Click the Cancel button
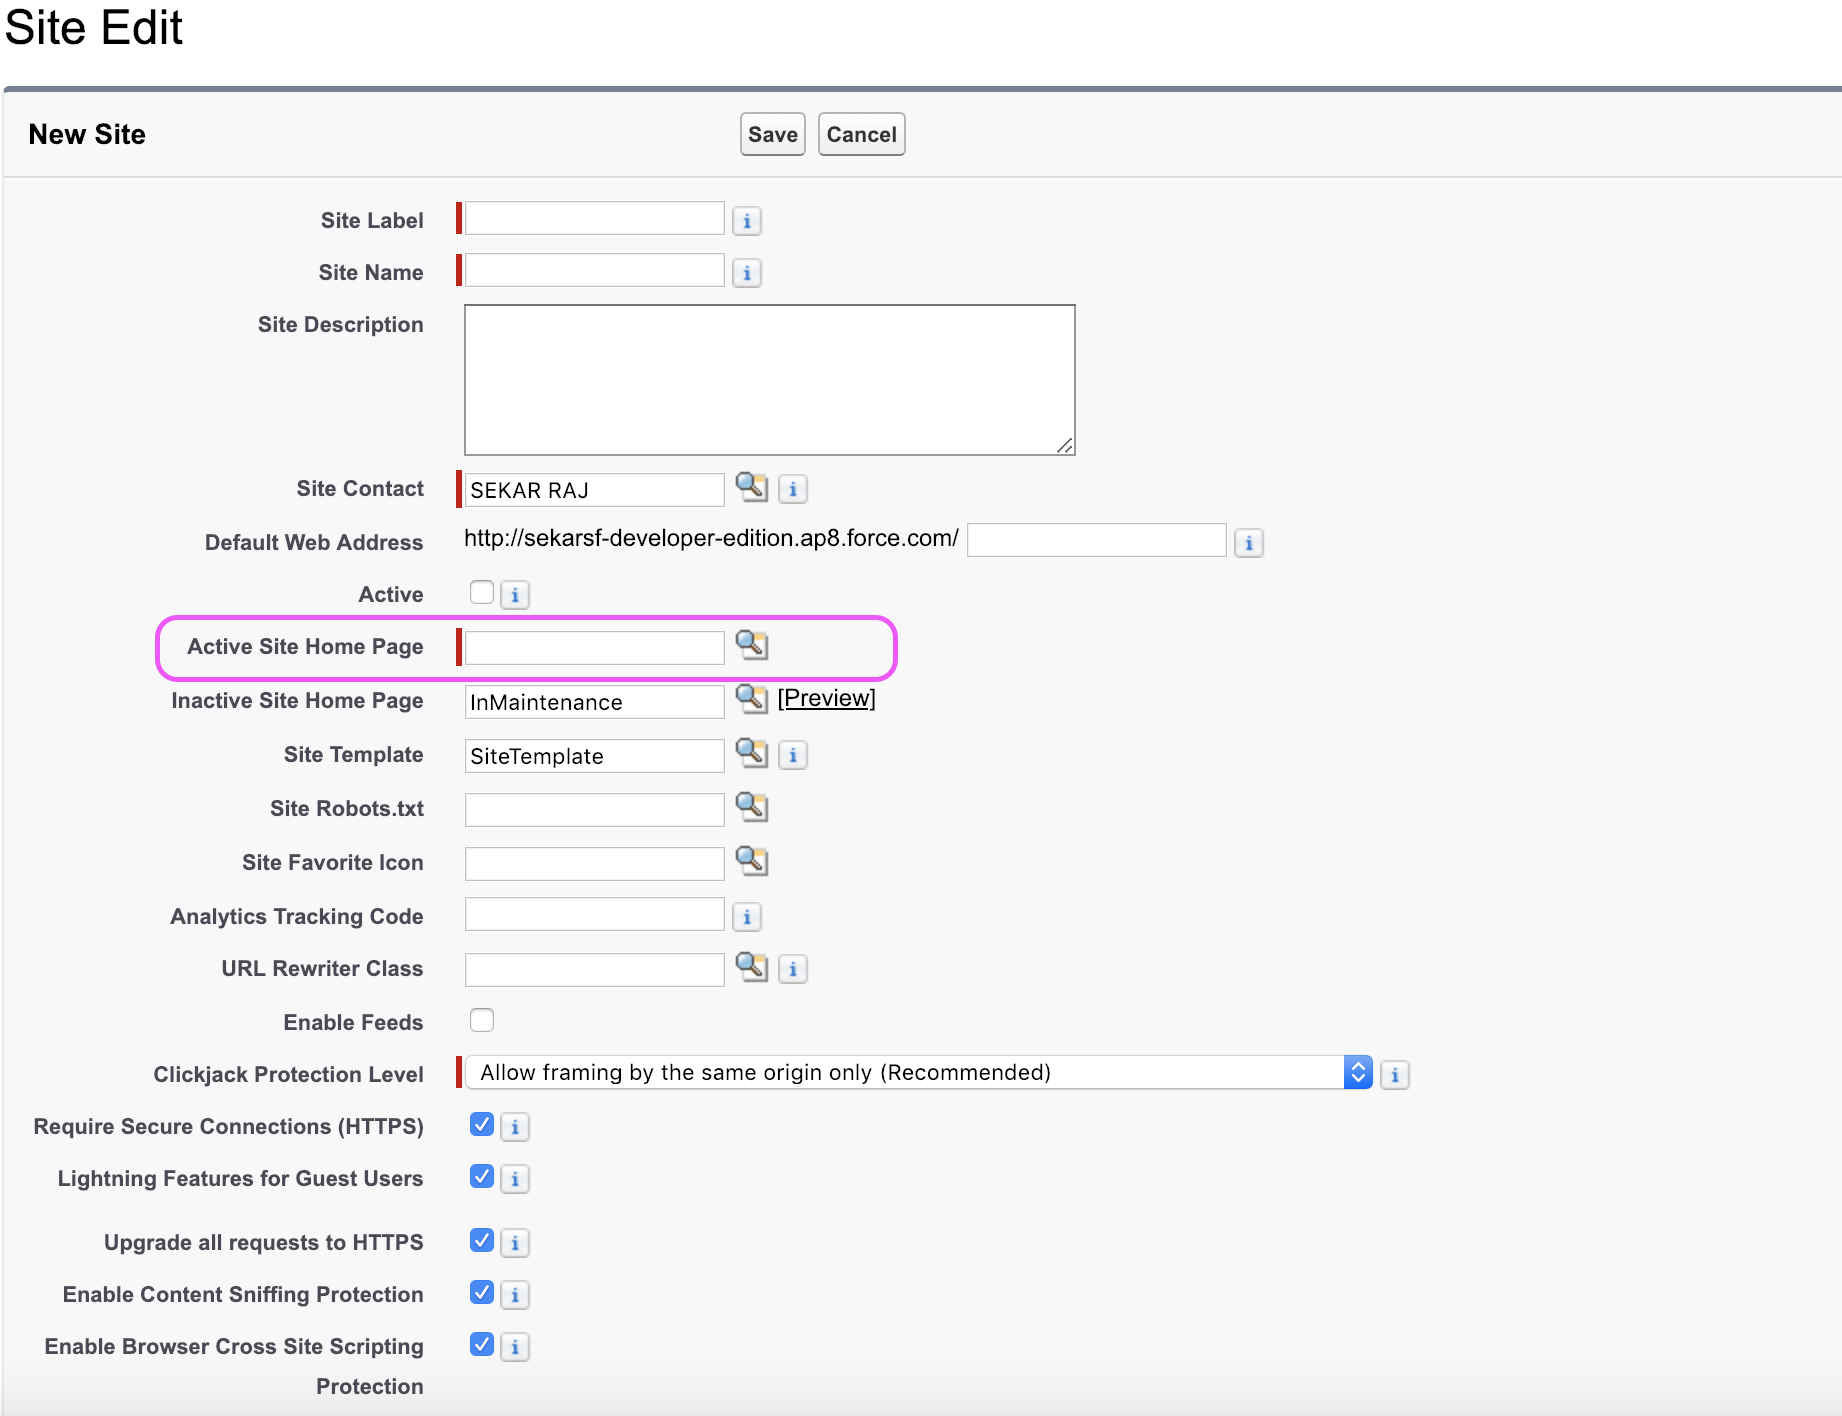The height and width of the screenshot is (1416, 1842). [x=861, y=135]
